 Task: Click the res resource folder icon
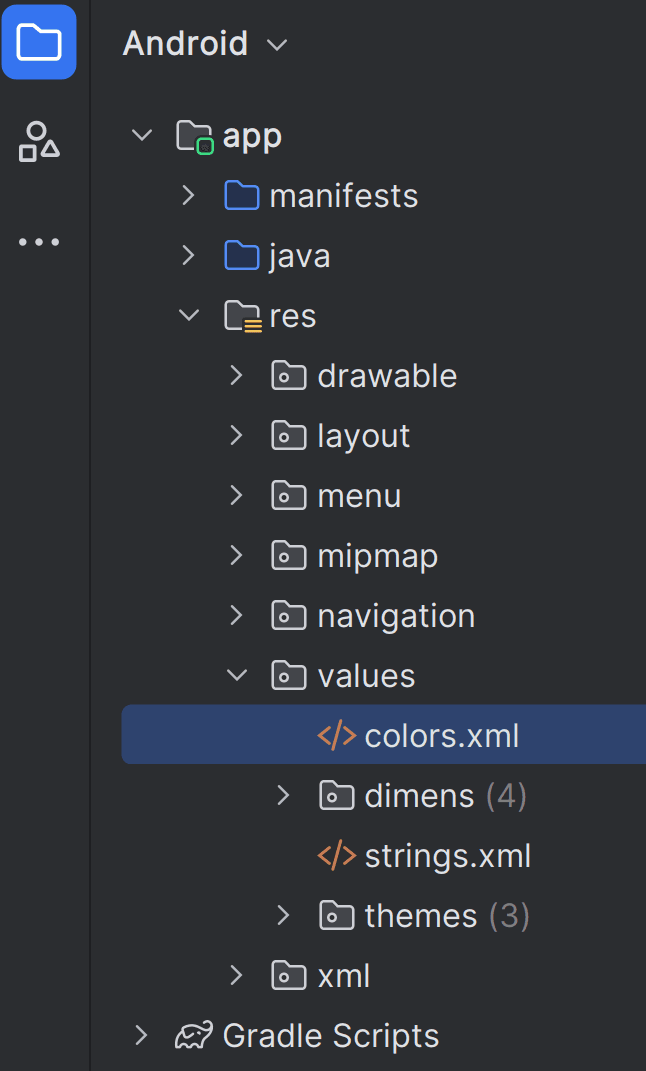pos(243,317)
